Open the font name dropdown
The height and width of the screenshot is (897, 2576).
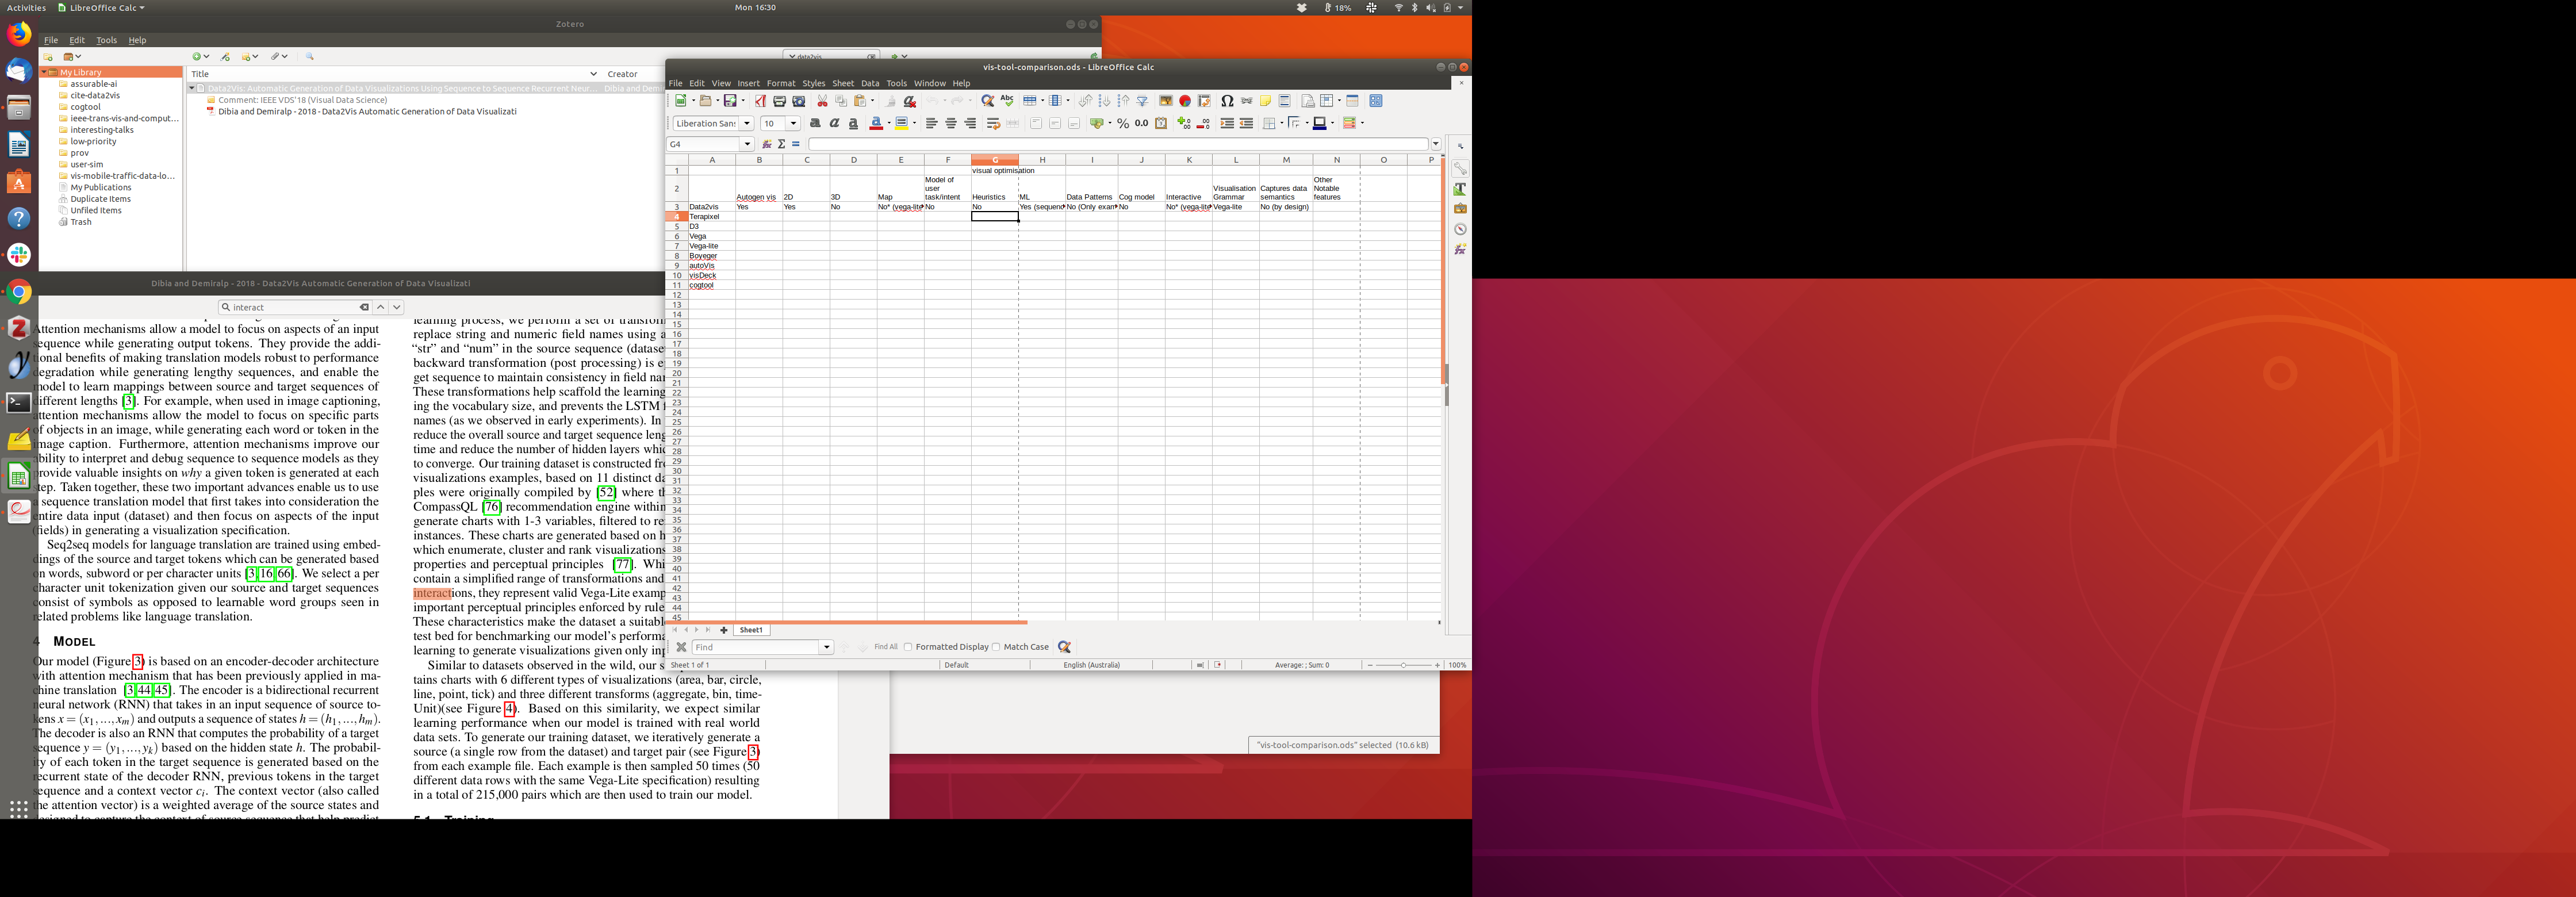tap(746, 123)
